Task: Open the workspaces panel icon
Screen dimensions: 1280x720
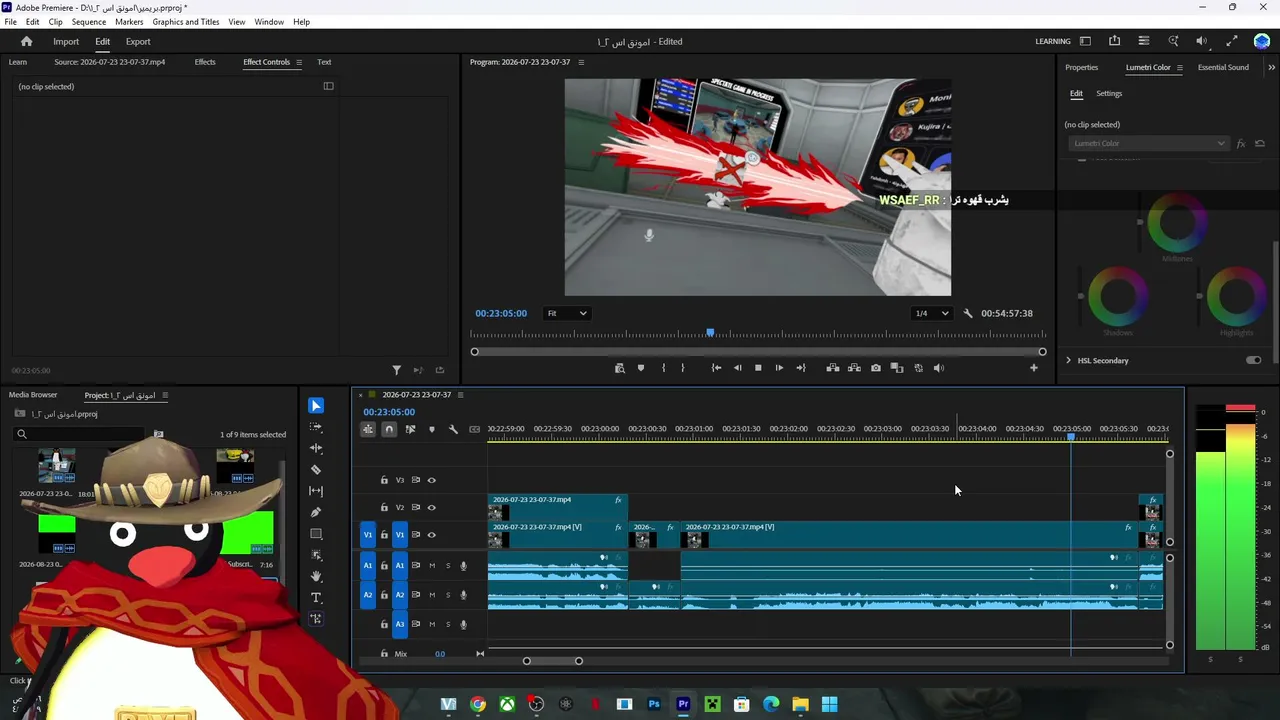Action: point(1085,41)
